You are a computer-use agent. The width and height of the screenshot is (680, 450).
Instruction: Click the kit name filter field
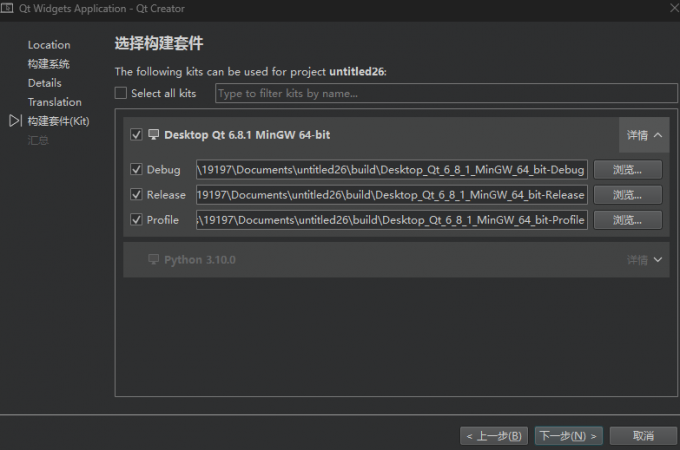[x=438, y=94]
